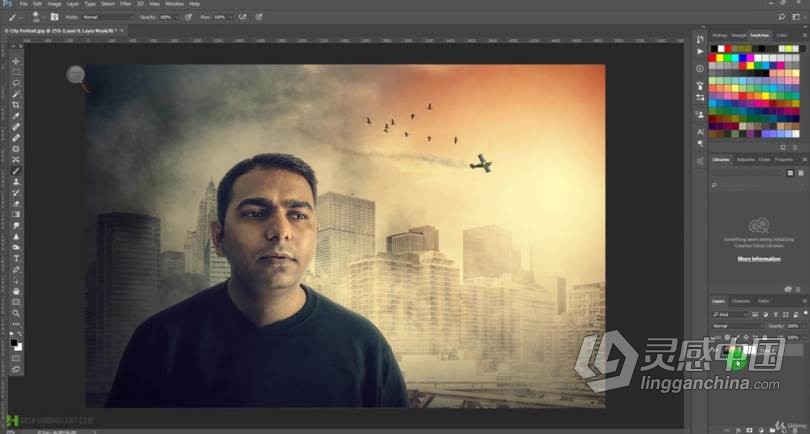Show Libraries items in grid view
Screen dimensions: 810x434
pos(790,173)
